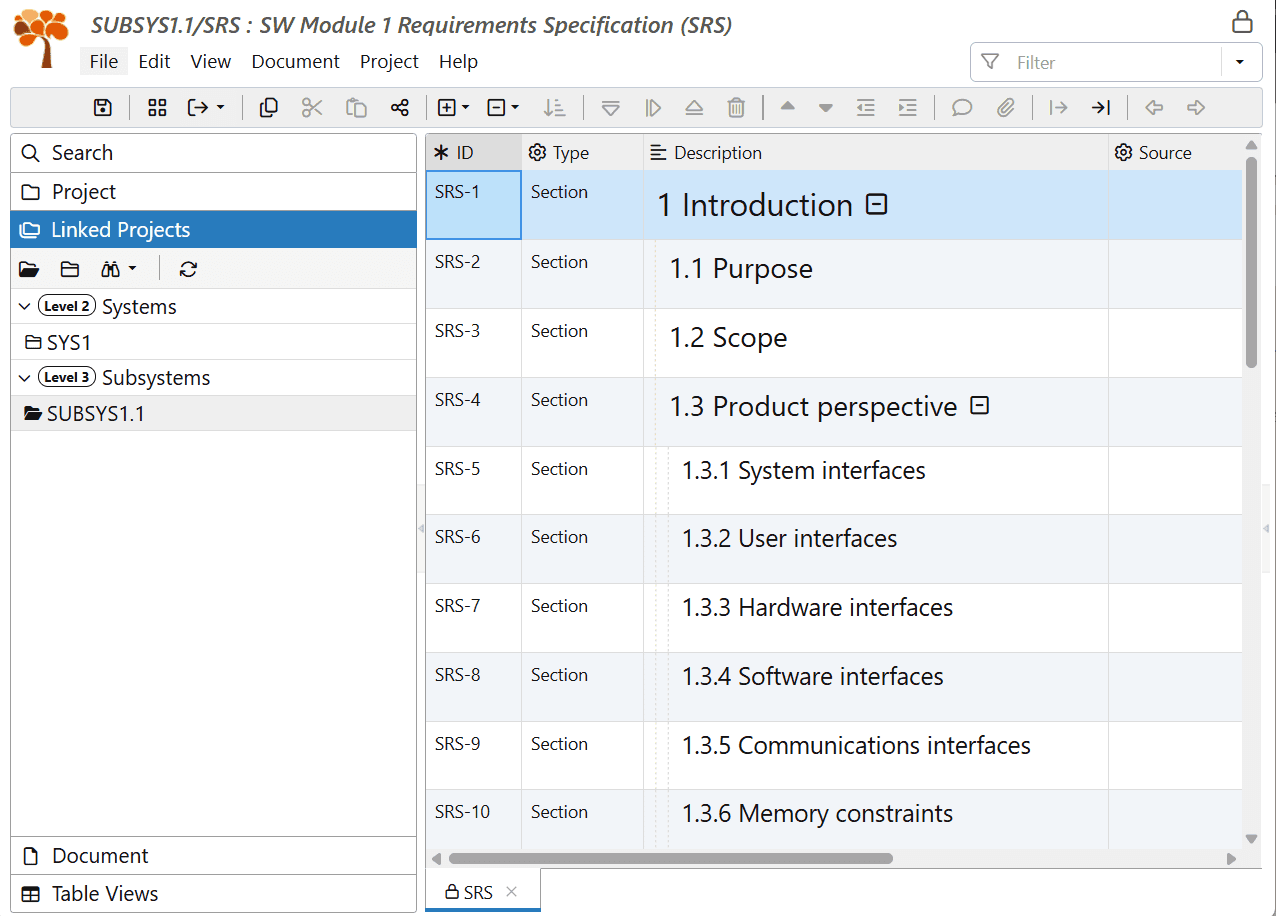
Task: Close the SRS tab
Action: (511, 892)
